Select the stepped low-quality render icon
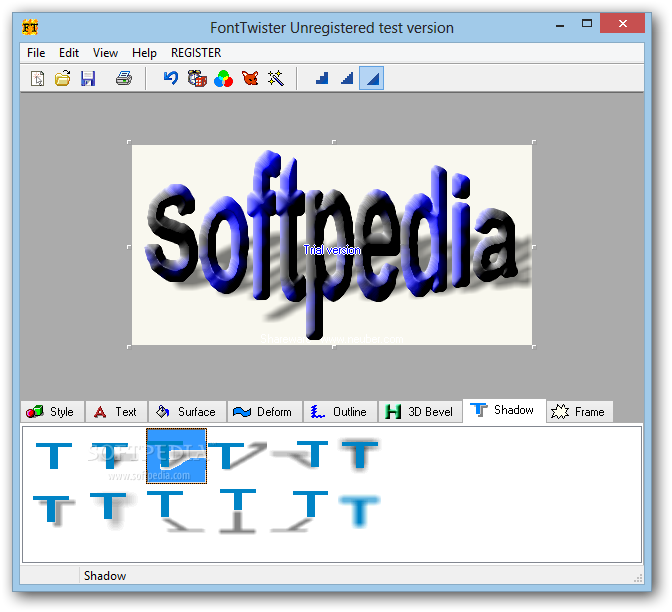This screenshot has width=672, height=612. 322,78
